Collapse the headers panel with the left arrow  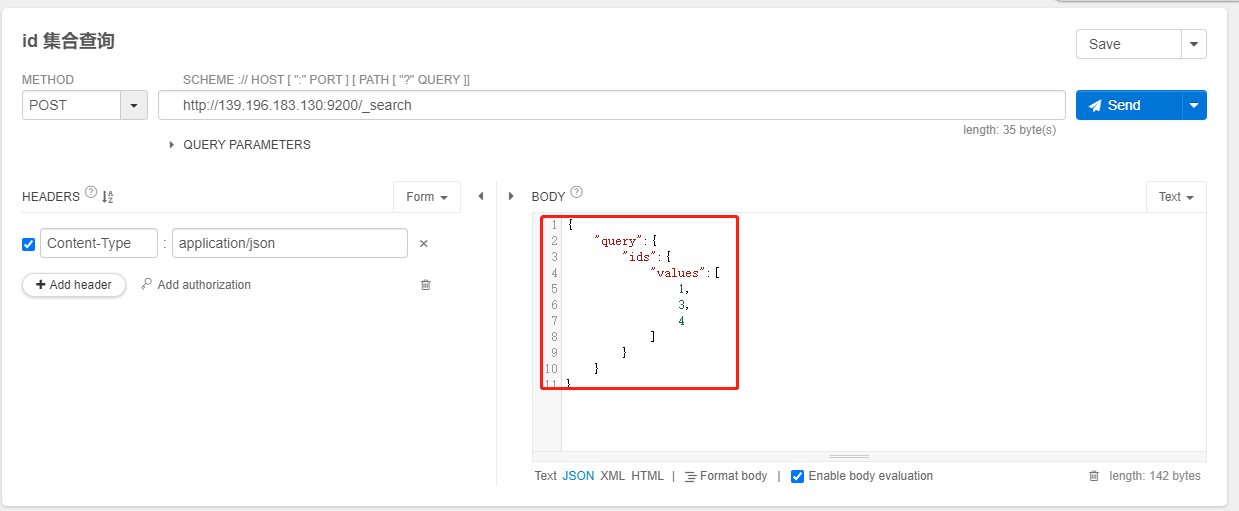pyautogui.click(x=481, y=196)
